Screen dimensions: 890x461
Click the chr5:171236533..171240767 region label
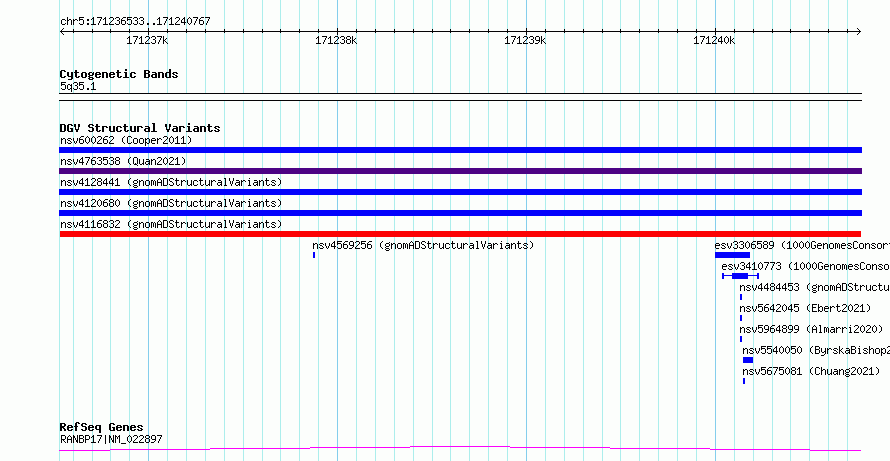click(135, 22)
